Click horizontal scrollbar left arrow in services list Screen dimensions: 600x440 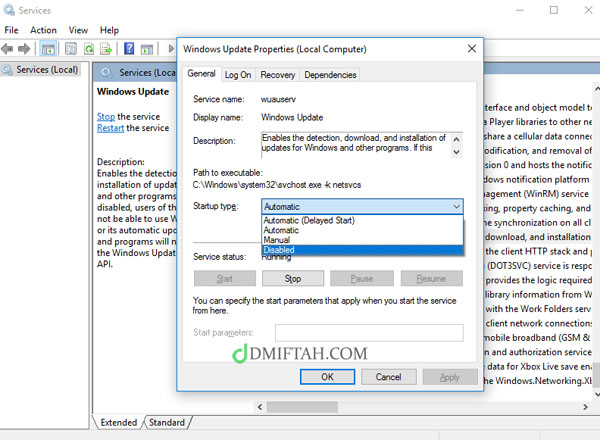coord(260,407)
